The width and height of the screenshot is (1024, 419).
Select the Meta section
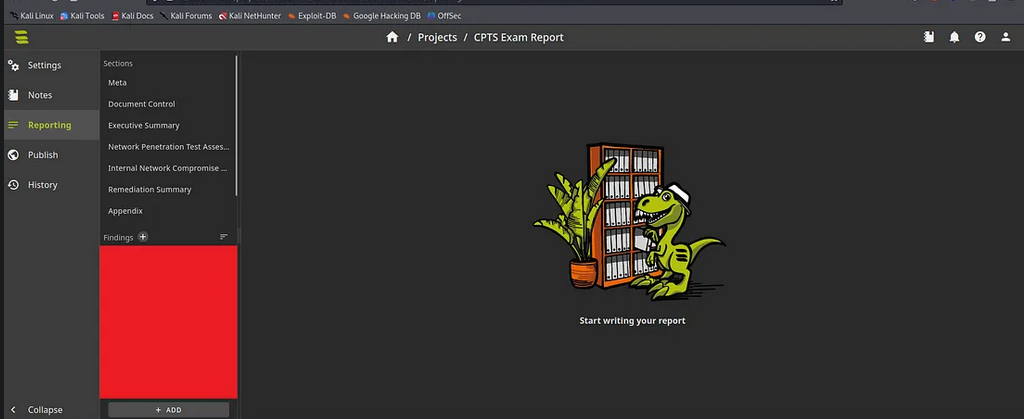coord(167,83)
